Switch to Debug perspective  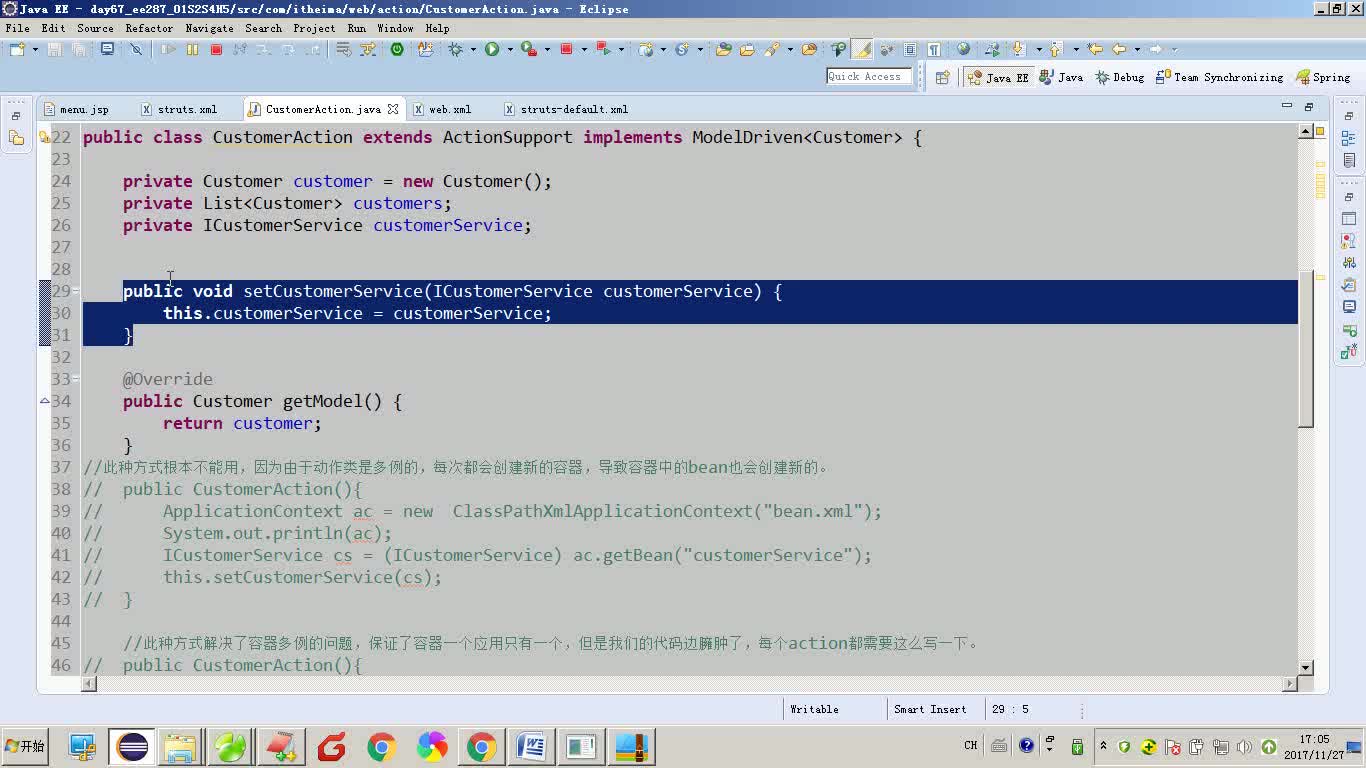pyautogui.click(x=1119, y=77)
